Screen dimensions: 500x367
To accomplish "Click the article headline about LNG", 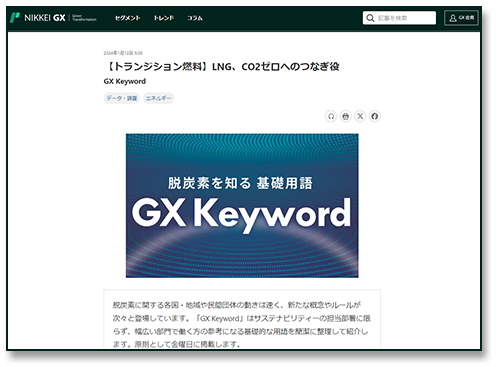I will tap(222, 67).
